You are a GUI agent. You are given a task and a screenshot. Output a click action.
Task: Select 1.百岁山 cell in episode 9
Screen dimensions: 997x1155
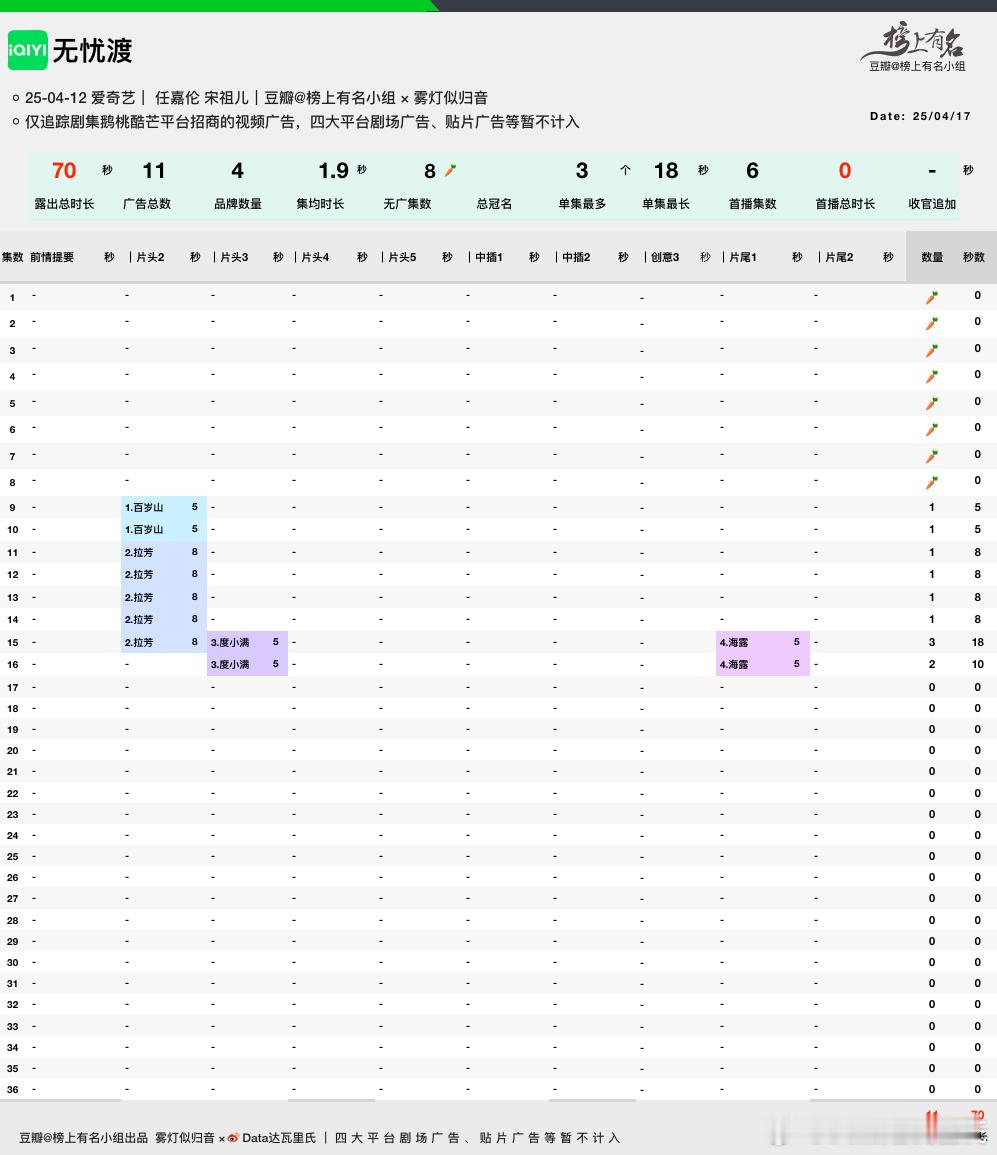(x=163, y=508)
